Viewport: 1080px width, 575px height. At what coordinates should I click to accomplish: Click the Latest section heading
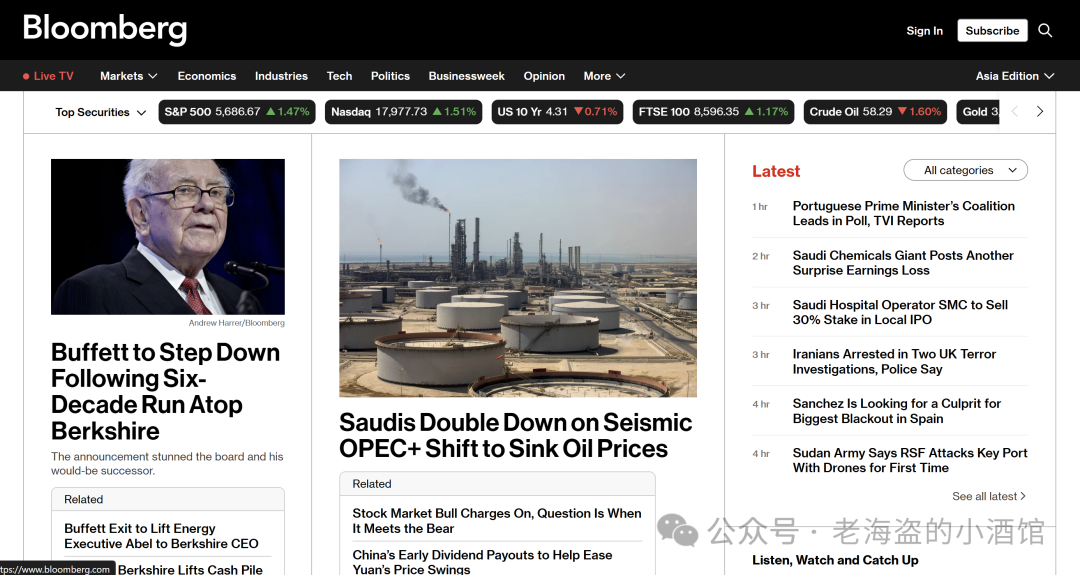[776, 171]
